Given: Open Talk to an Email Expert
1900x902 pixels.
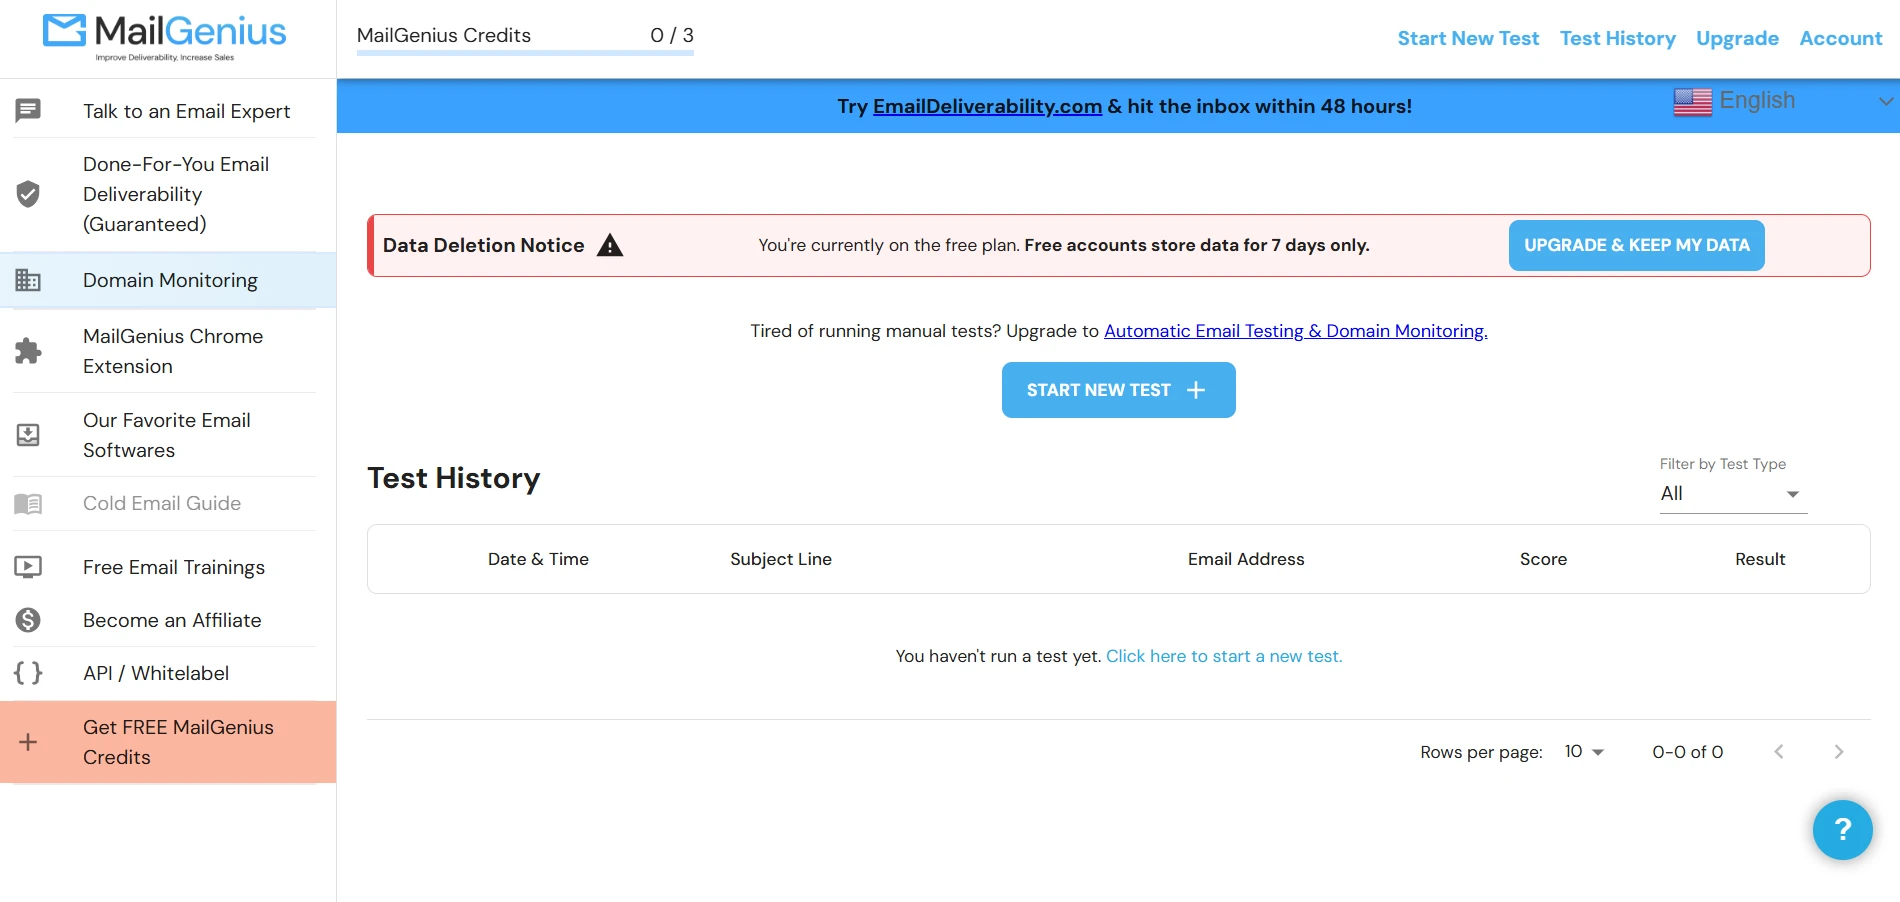Looking at the screenshot, I should point(168,111).
